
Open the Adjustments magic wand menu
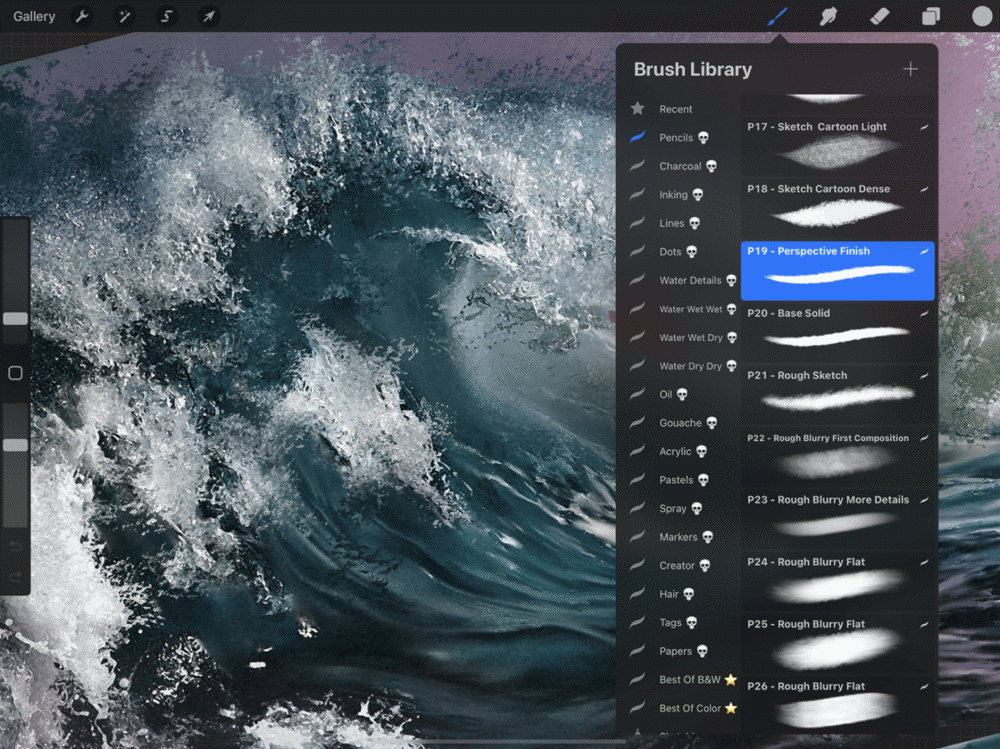tap(124, 16)
